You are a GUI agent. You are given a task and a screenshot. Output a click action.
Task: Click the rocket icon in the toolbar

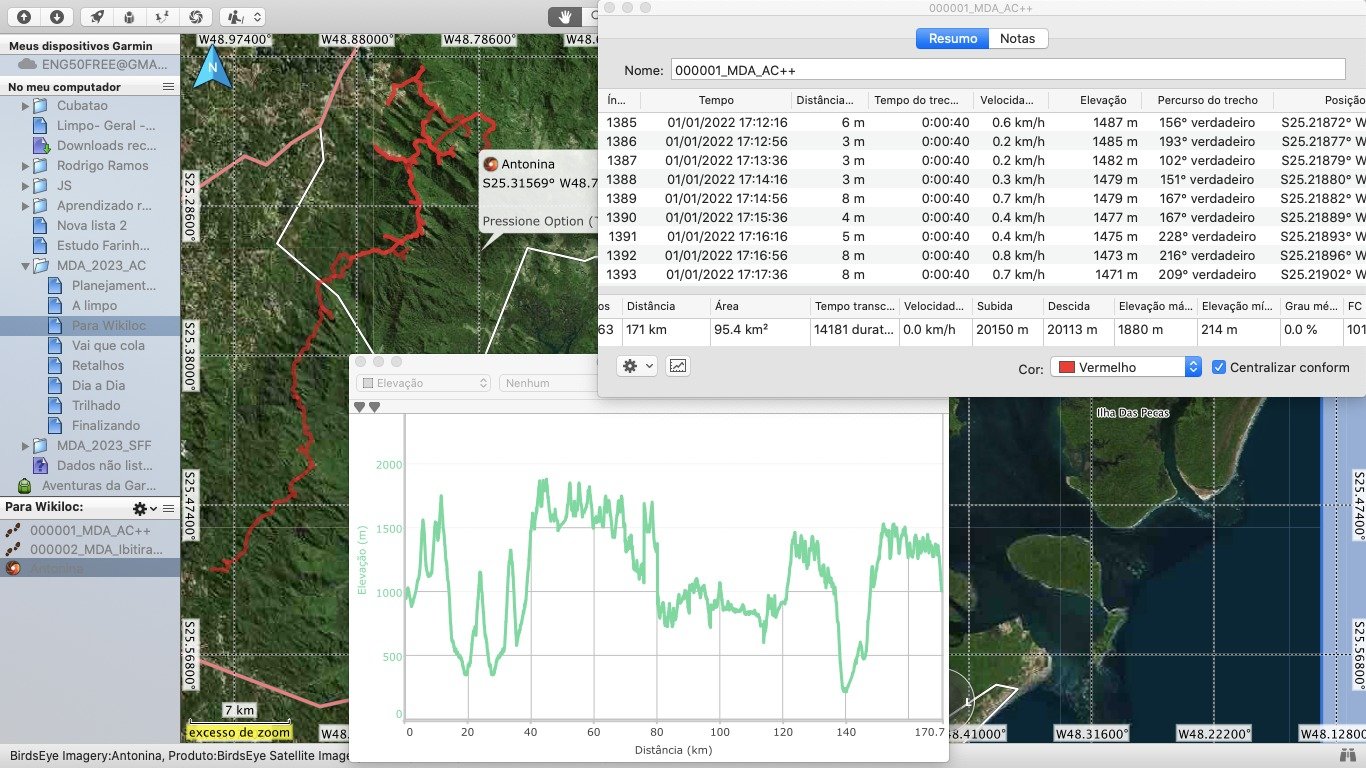(96, 17)
